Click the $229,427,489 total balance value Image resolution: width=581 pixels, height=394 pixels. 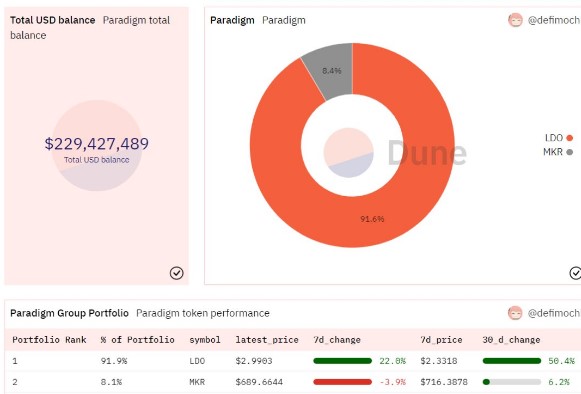tap(97, 144)
